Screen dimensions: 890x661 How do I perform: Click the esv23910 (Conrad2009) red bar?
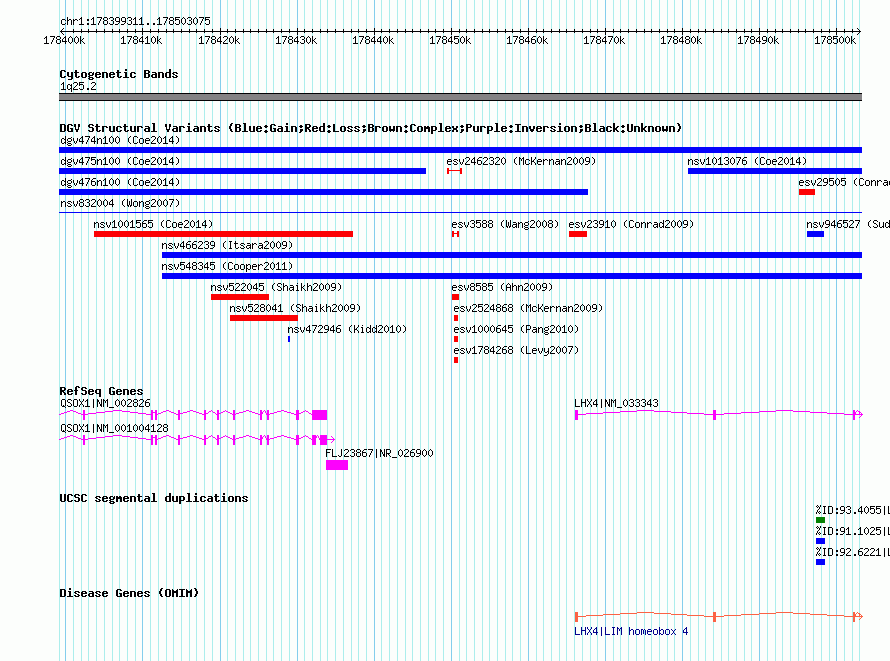click(x=578, y=234)
